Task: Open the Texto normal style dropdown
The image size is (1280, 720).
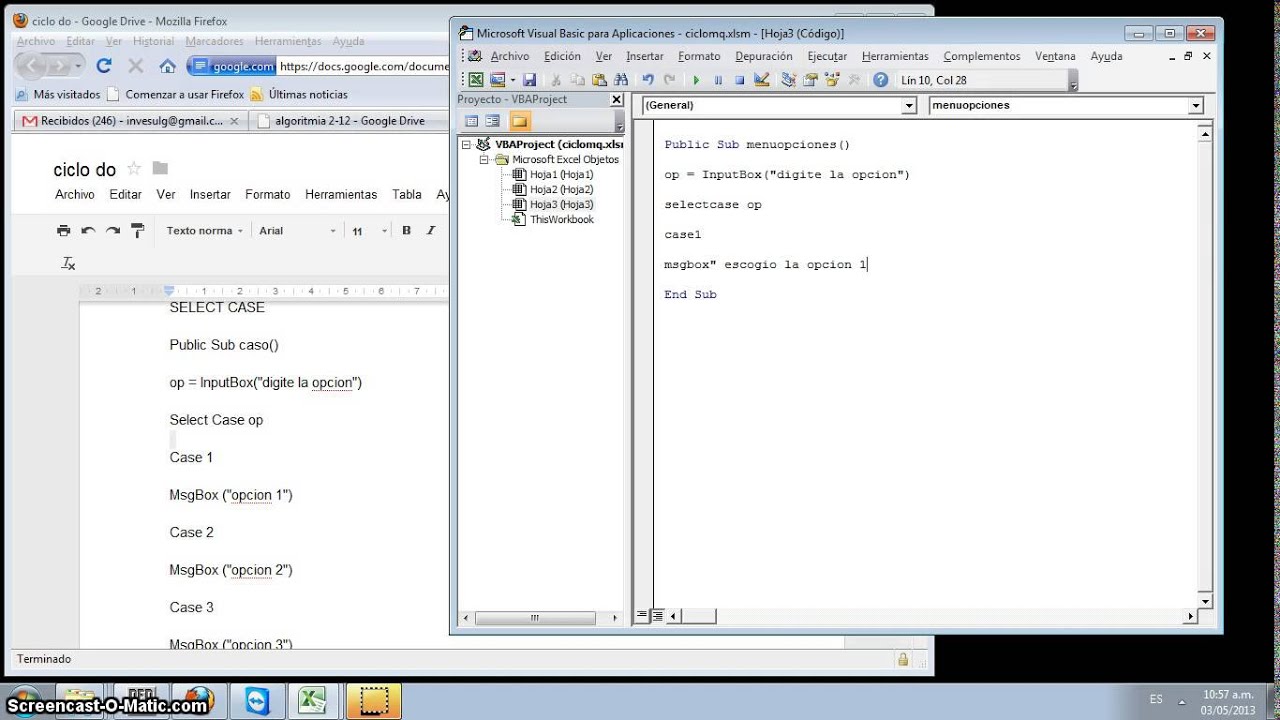Action: [x=205, y=230]
